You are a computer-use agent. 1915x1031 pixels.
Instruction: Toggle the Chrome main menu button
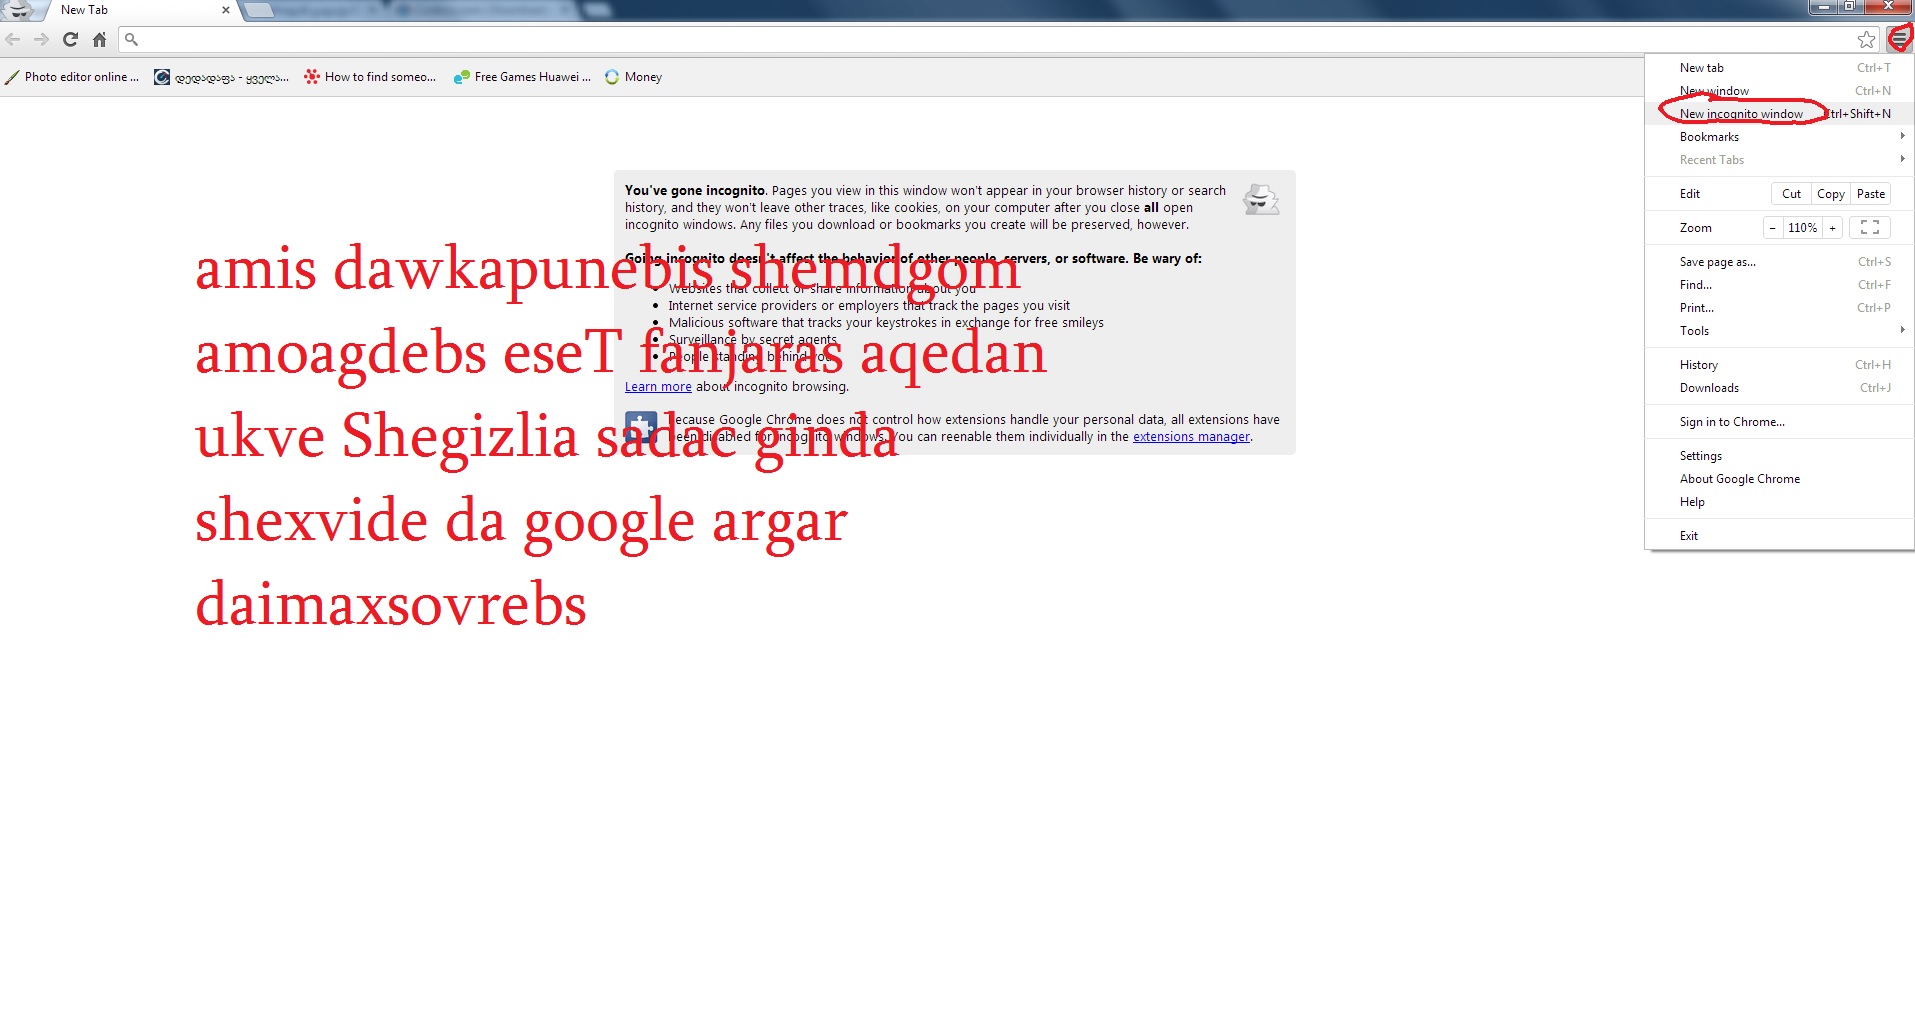point(1899,39)
